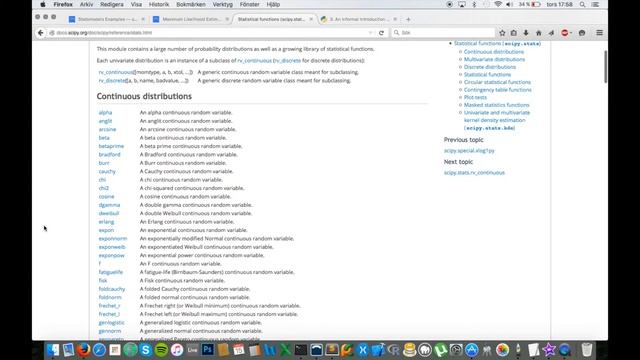The image size is (640, 360).
Task: Open the rv_discrete class link in table
Action: coord(112,81)
